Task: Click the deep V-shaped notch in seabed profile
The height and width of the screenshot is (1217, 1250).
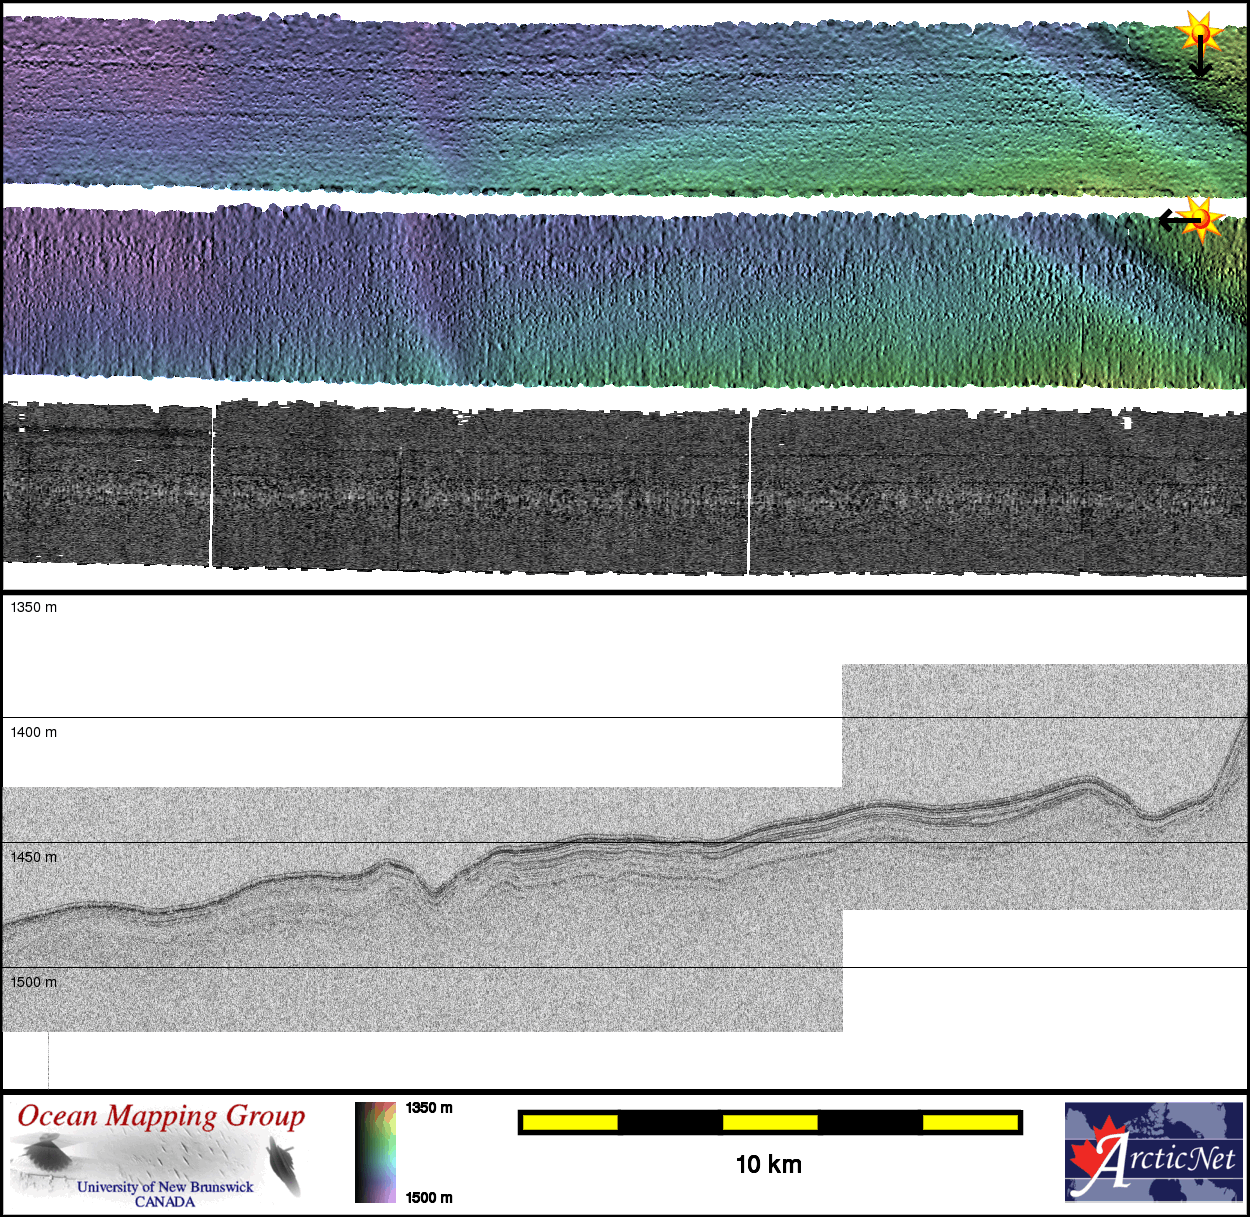Action: [x=434, y=893]
